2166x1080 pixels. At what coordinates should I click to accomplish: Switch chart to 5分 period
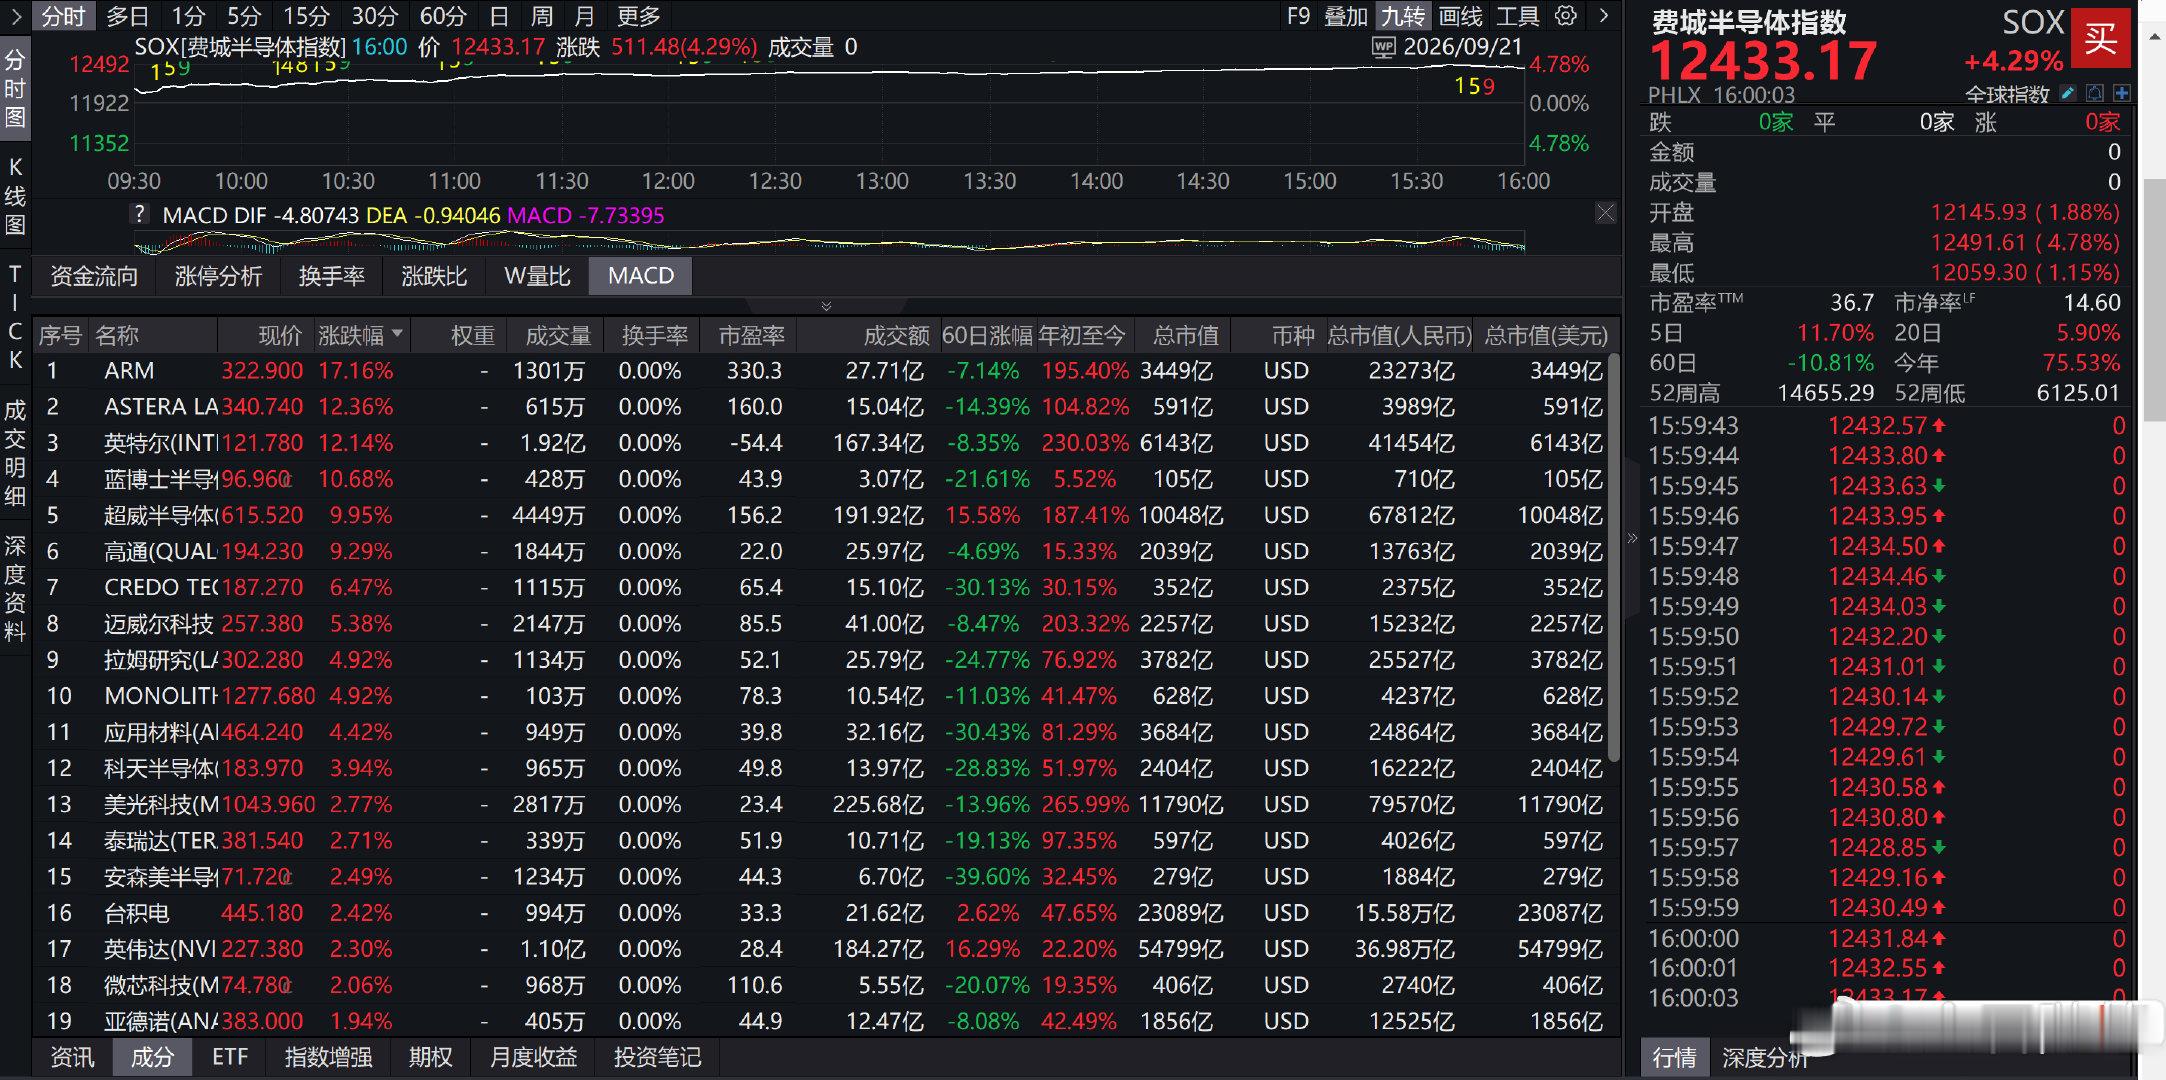[243, 16]
